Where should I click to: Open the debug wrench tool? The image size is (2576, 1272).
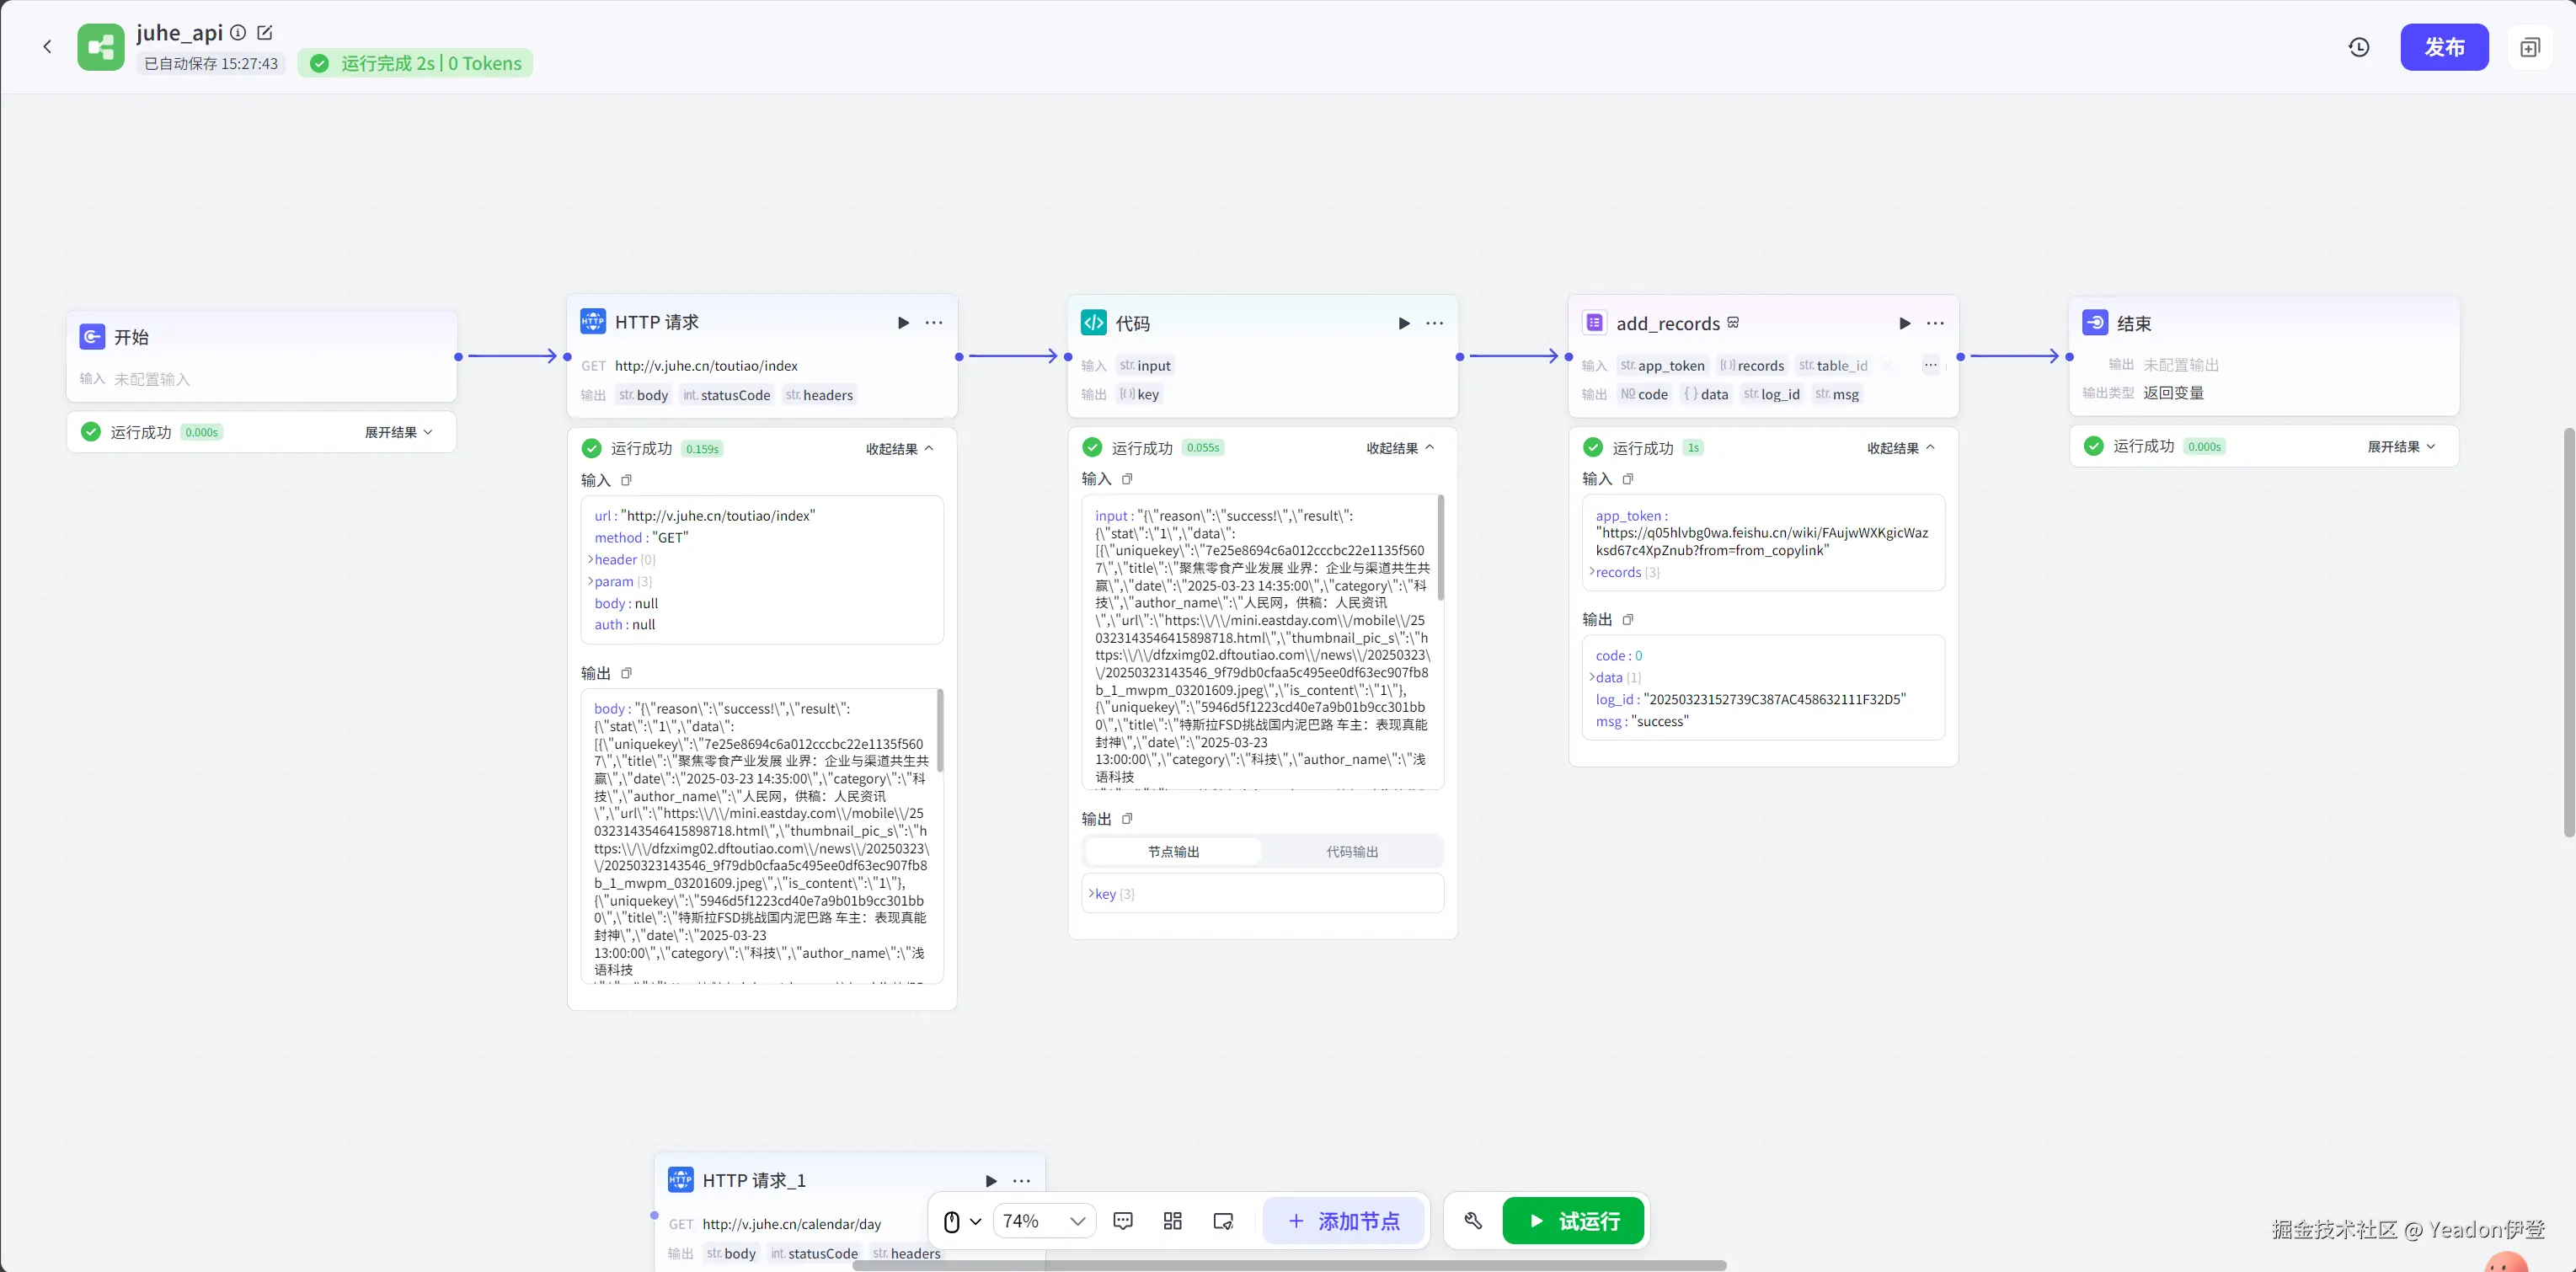(x=1473, y=1221)
